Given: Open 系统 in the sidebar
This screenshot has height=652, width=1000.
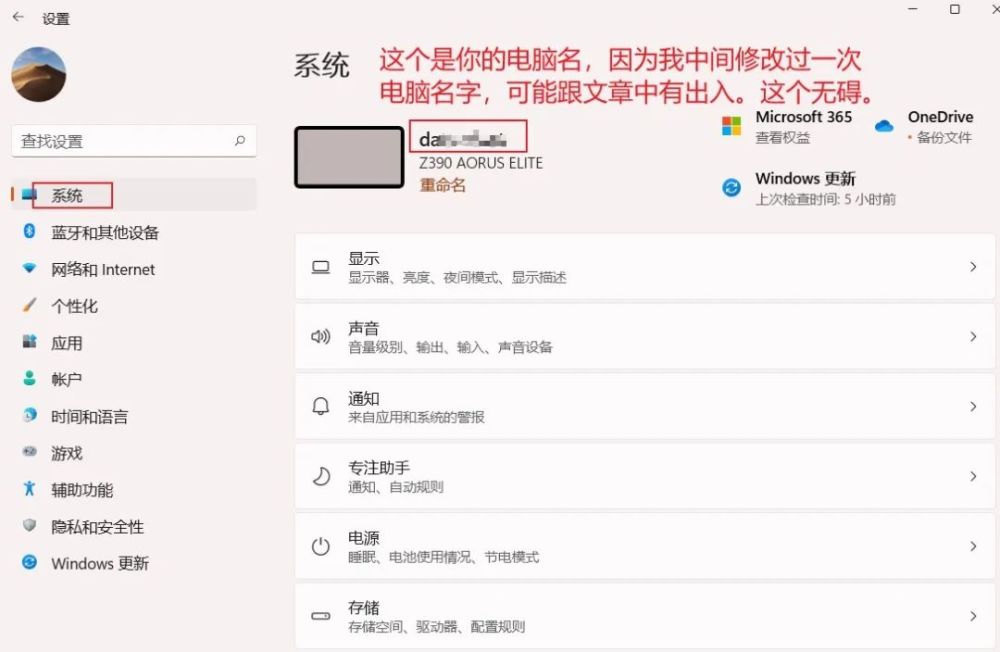Looking at the screenshot, I should click(134, 195).
